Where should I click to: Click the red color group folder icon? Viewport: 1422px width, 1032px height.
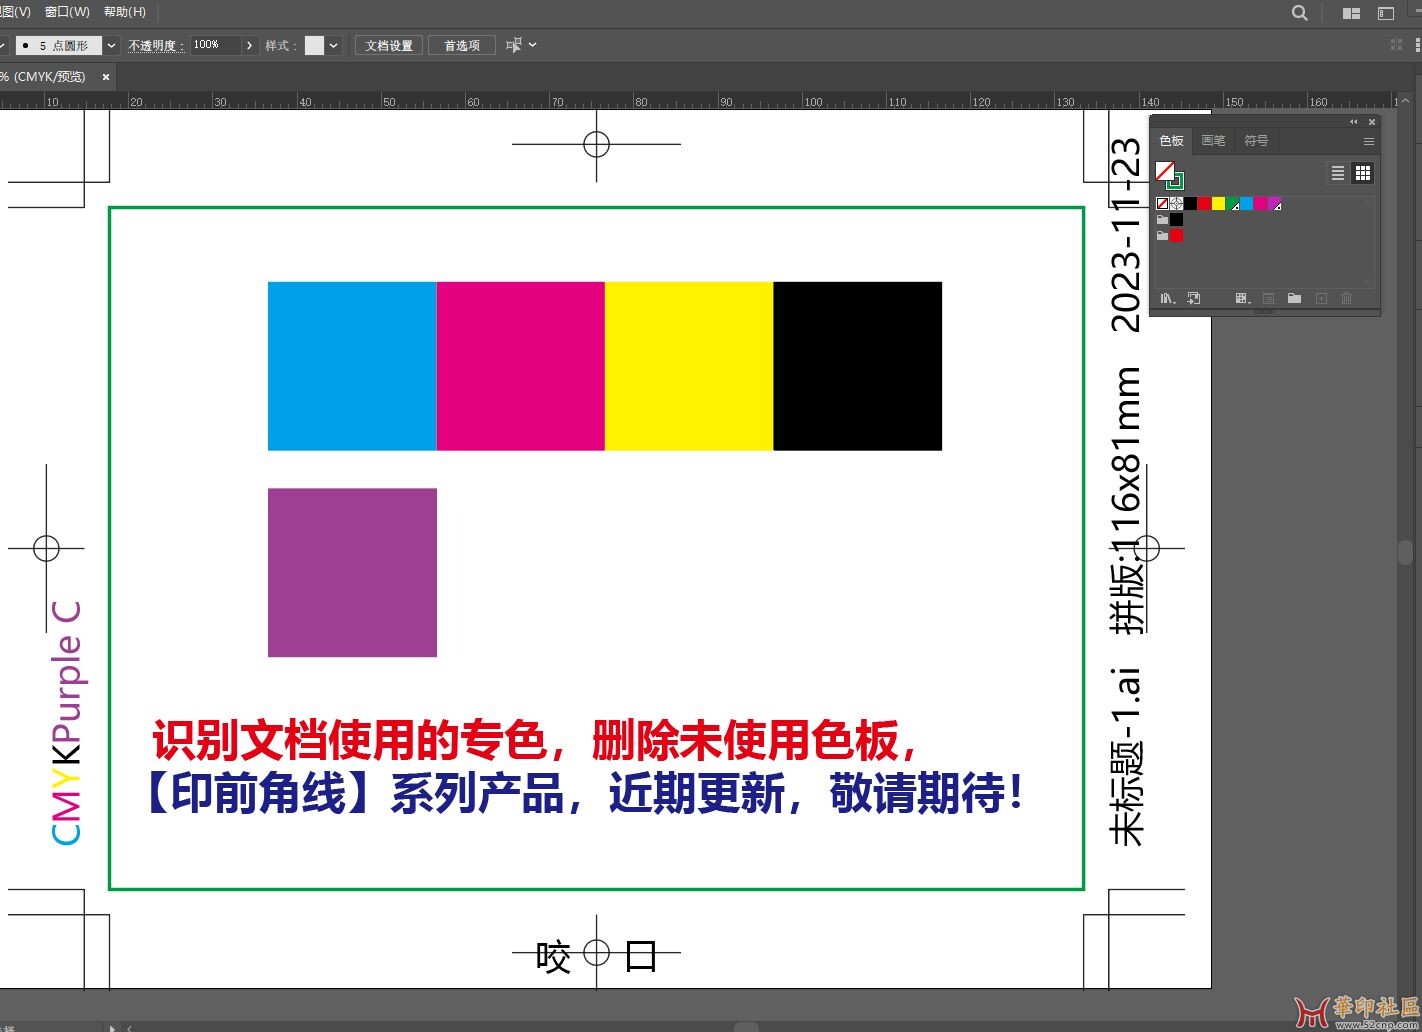click(x=1162, y=236)
